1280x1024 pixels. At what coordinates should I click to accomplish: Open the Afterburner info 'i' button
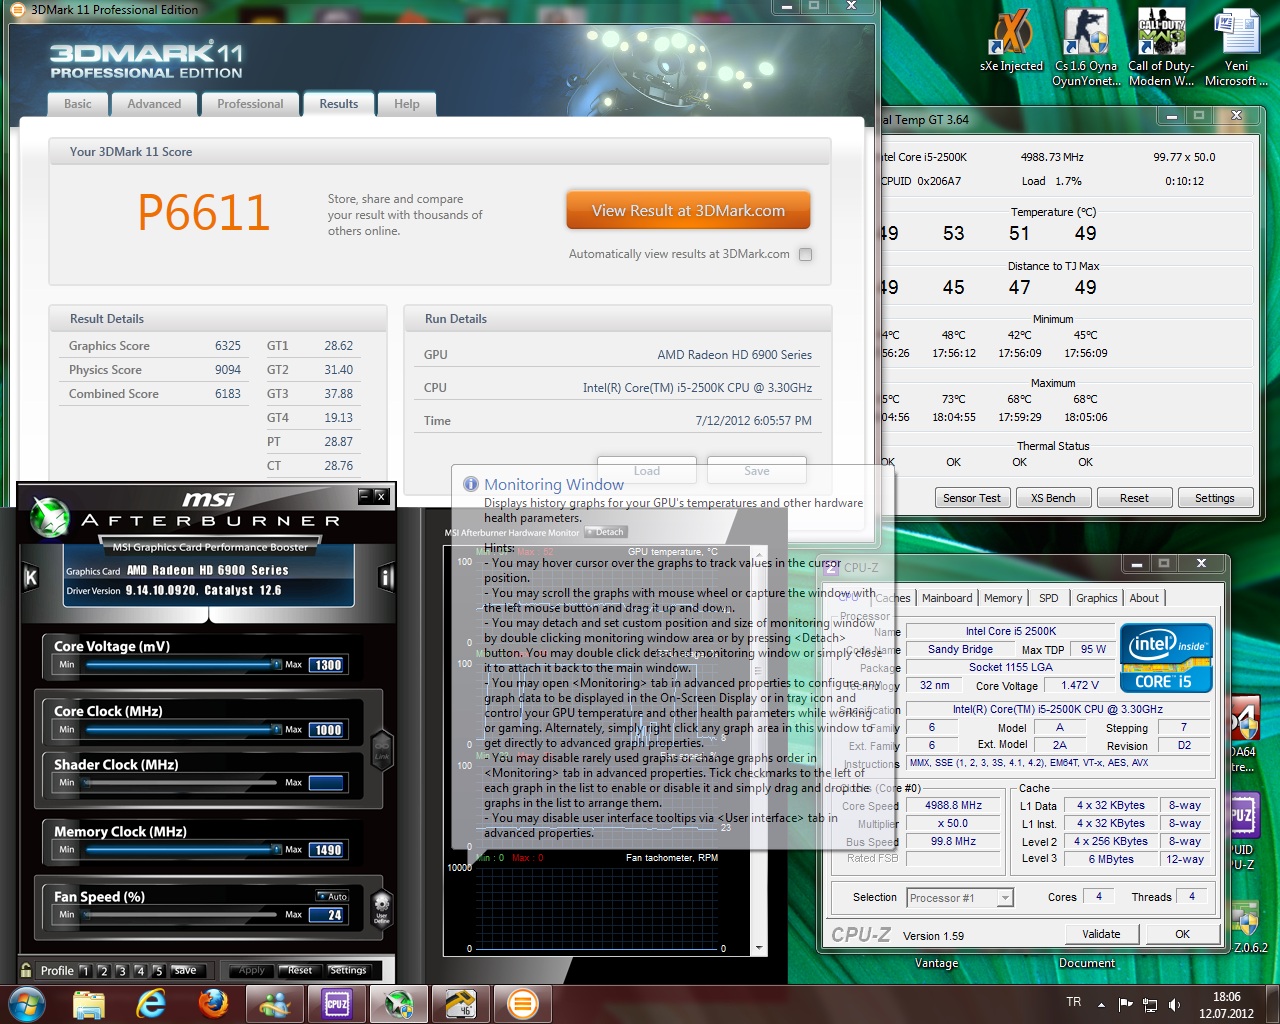click(x=387, y=577)
